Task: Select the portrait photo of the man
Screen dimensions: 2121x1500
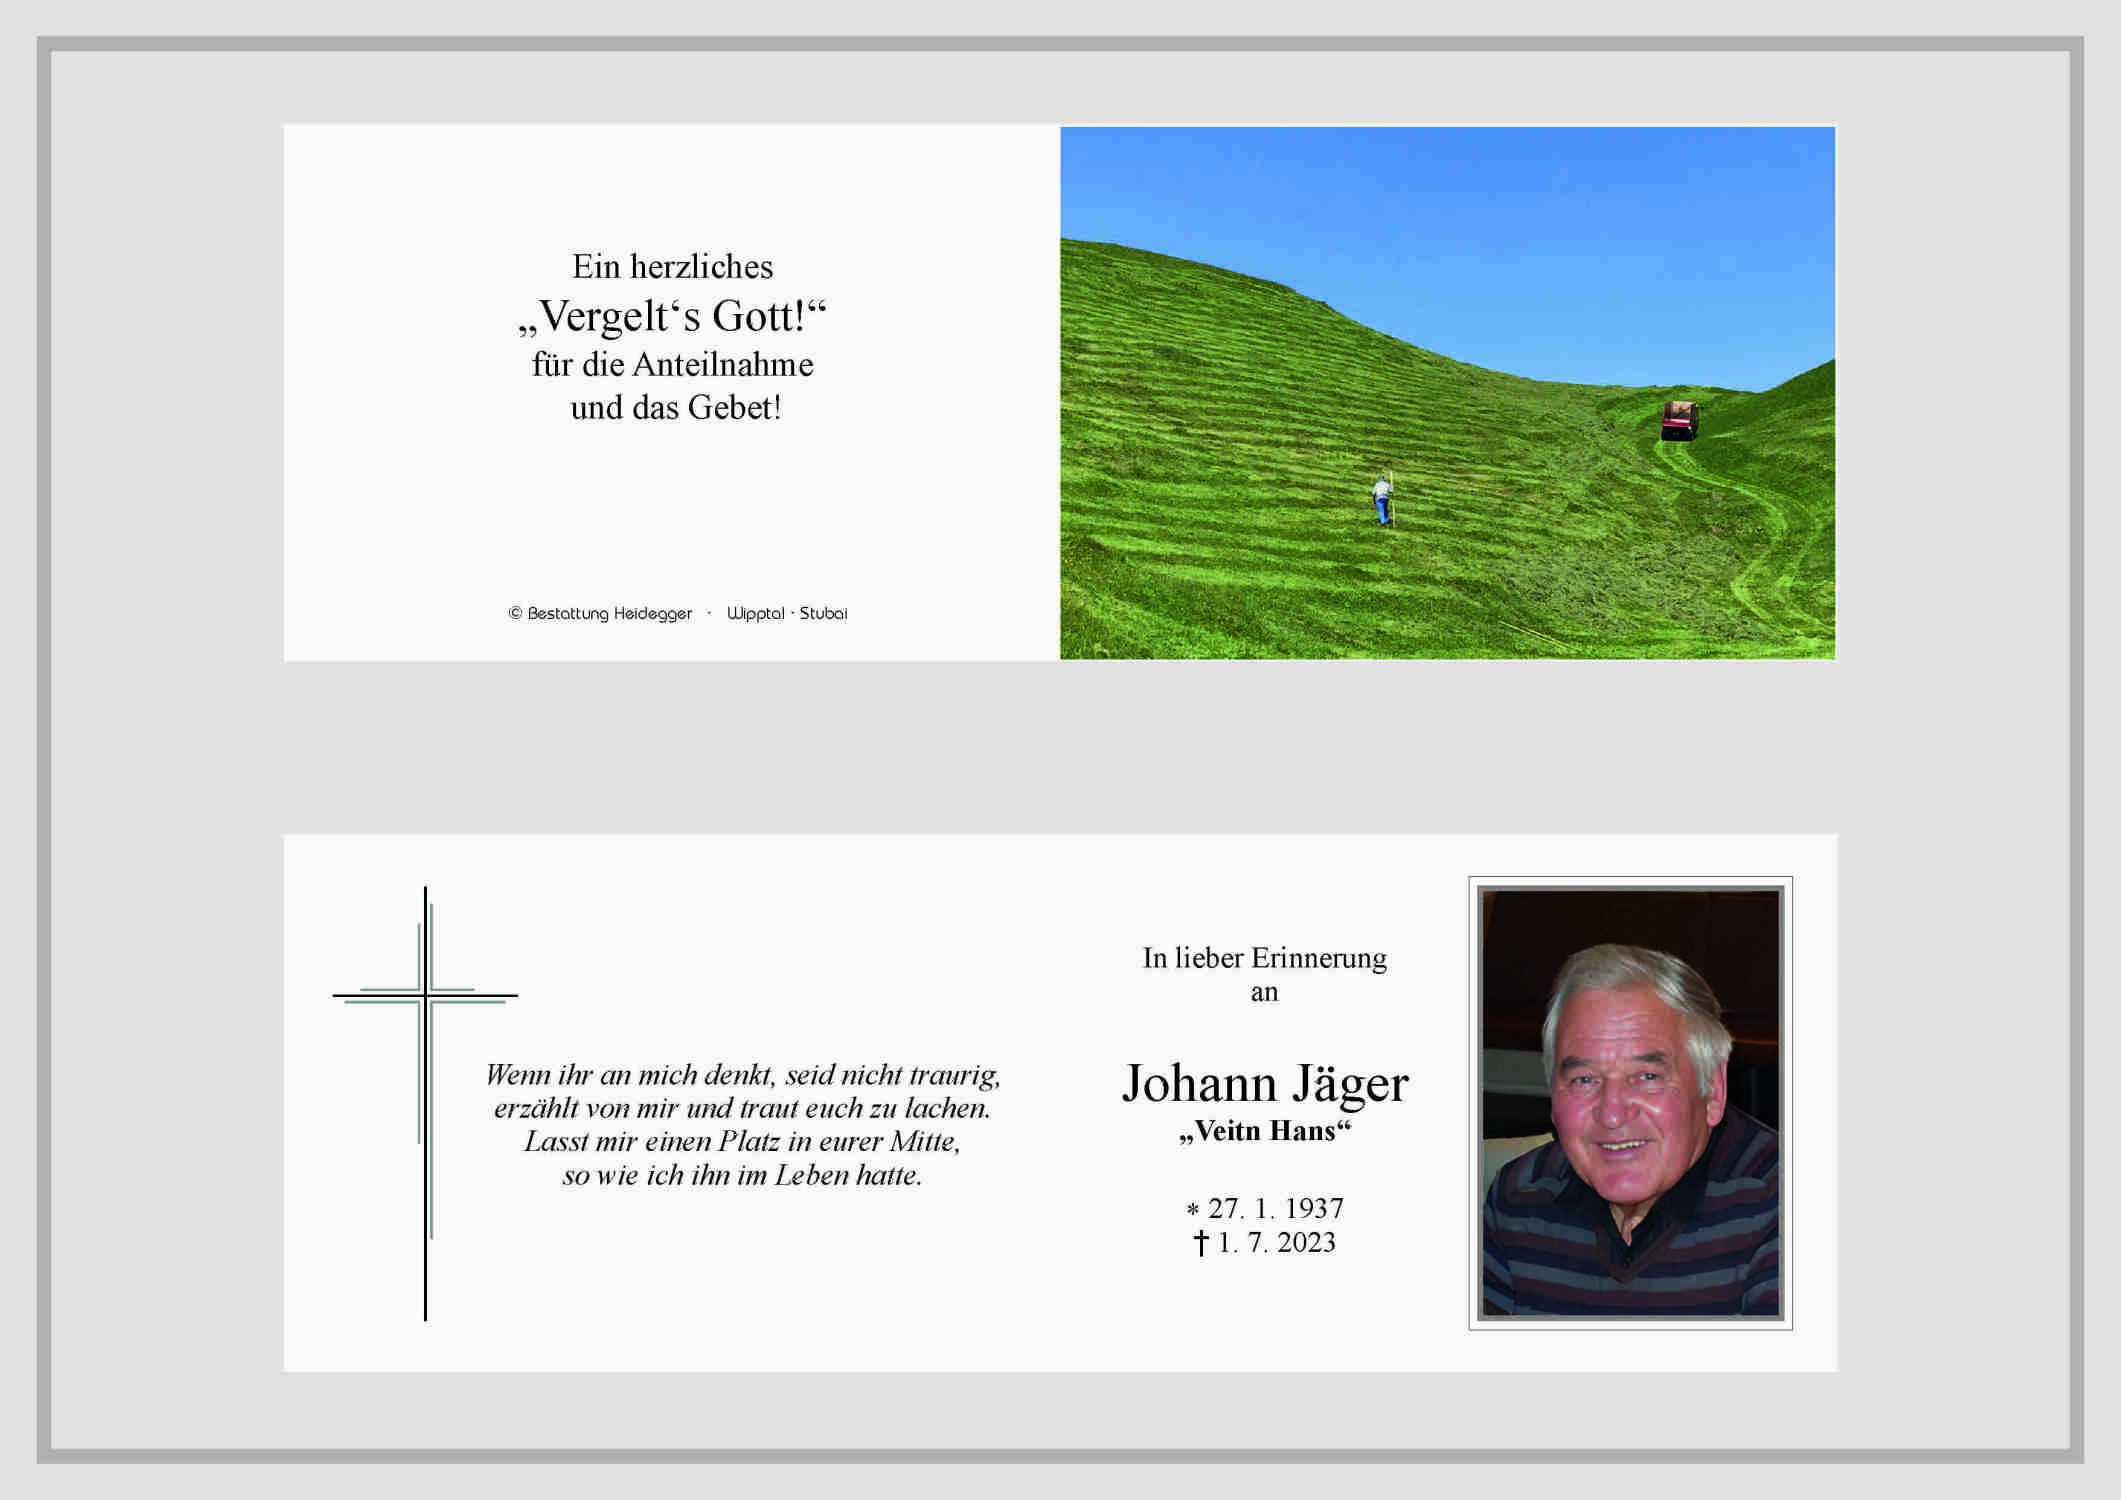Action: (1630, 1103)
